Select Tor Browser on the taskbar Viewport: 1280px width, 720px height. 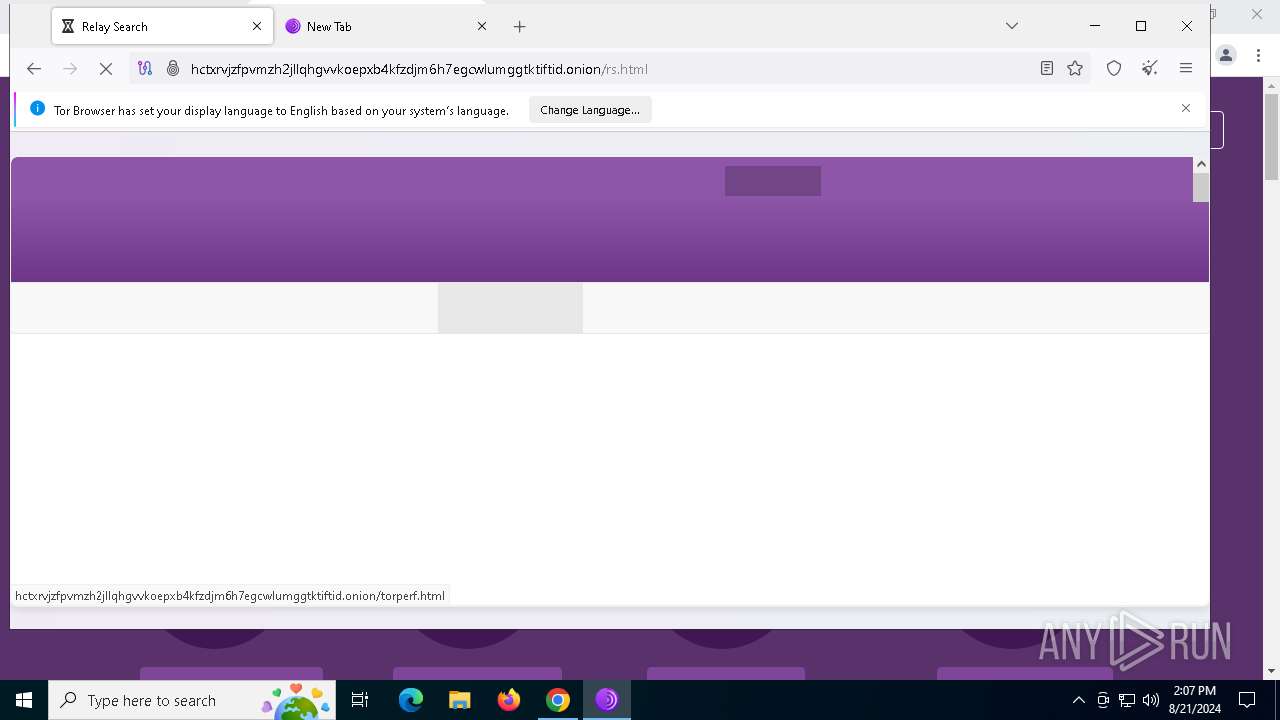[607, 700]
